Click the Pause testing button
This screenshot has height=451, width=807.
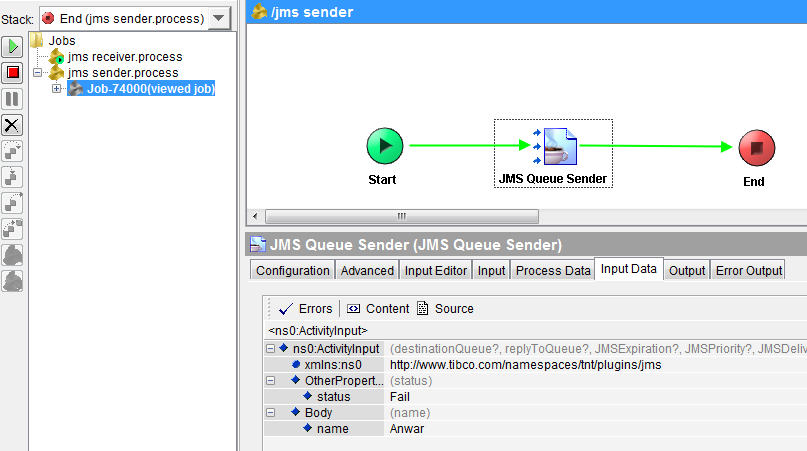12,99
